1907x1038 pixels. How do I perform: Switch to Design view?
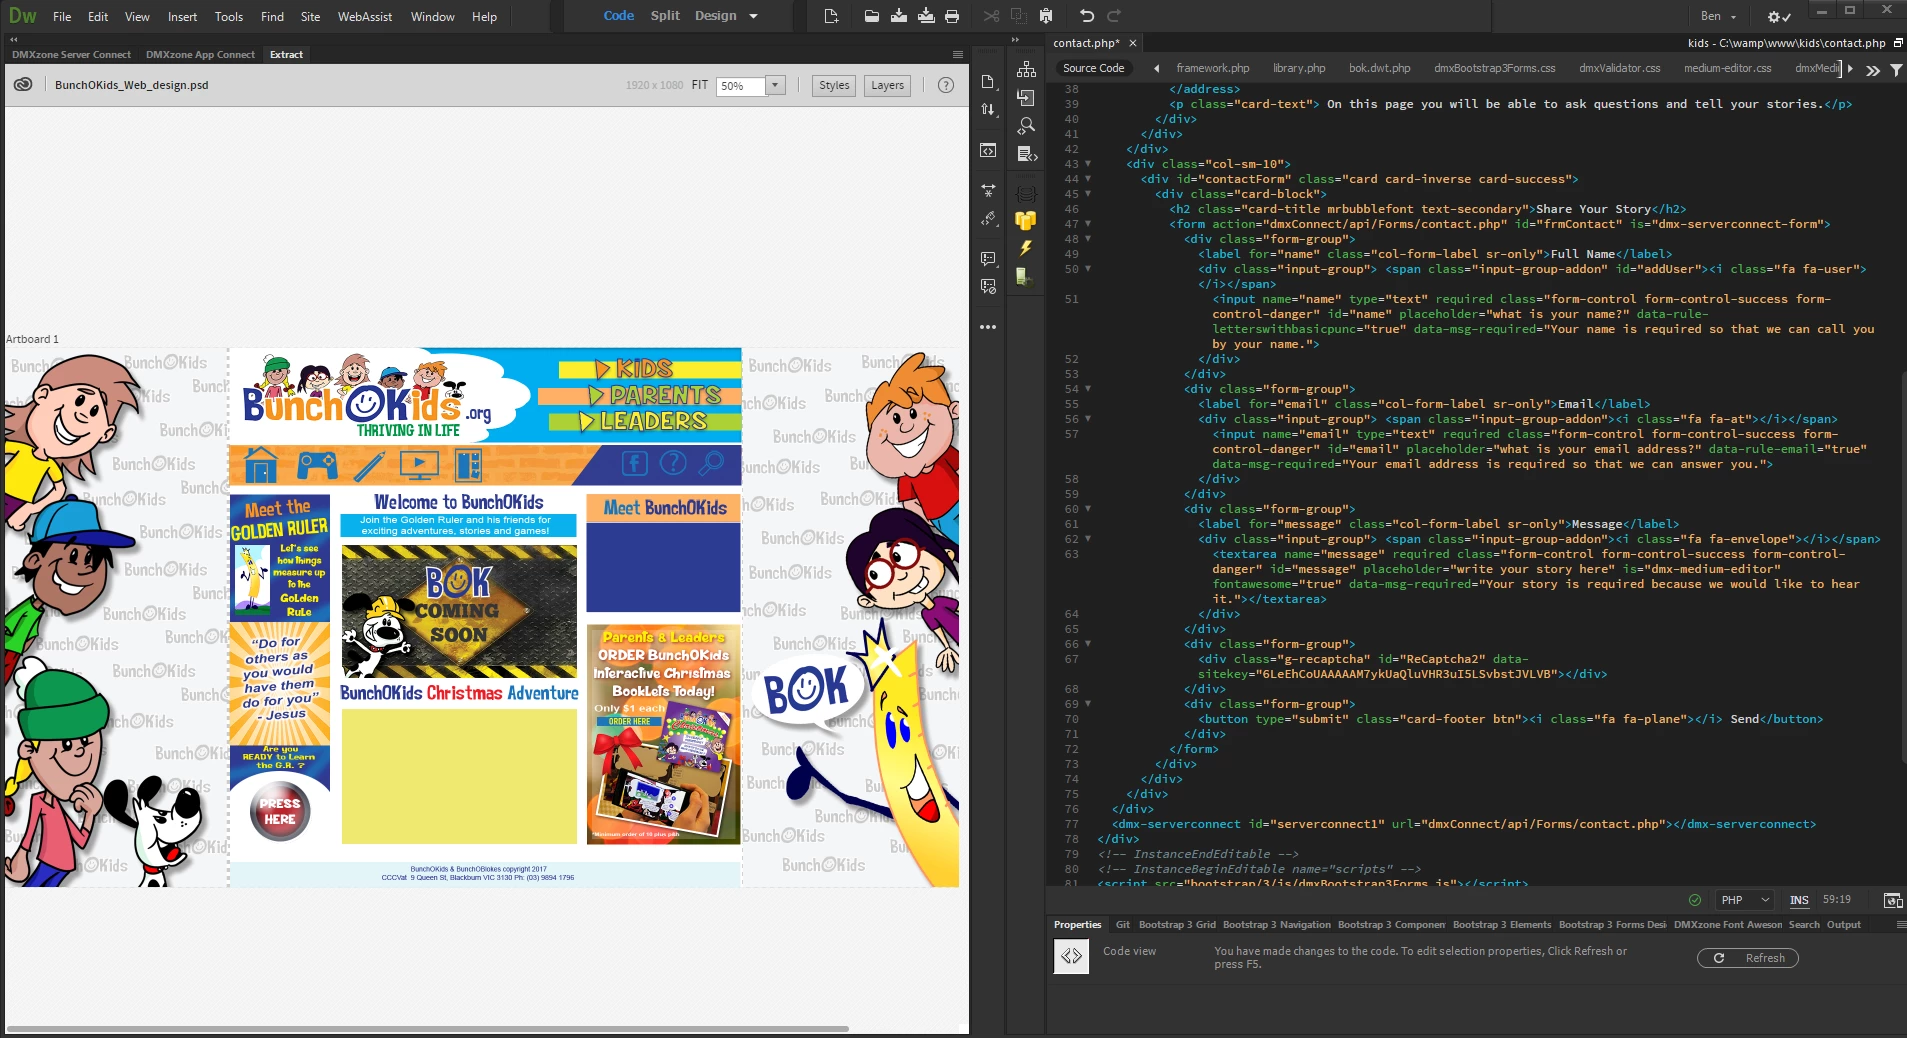[x=716, y=16]
